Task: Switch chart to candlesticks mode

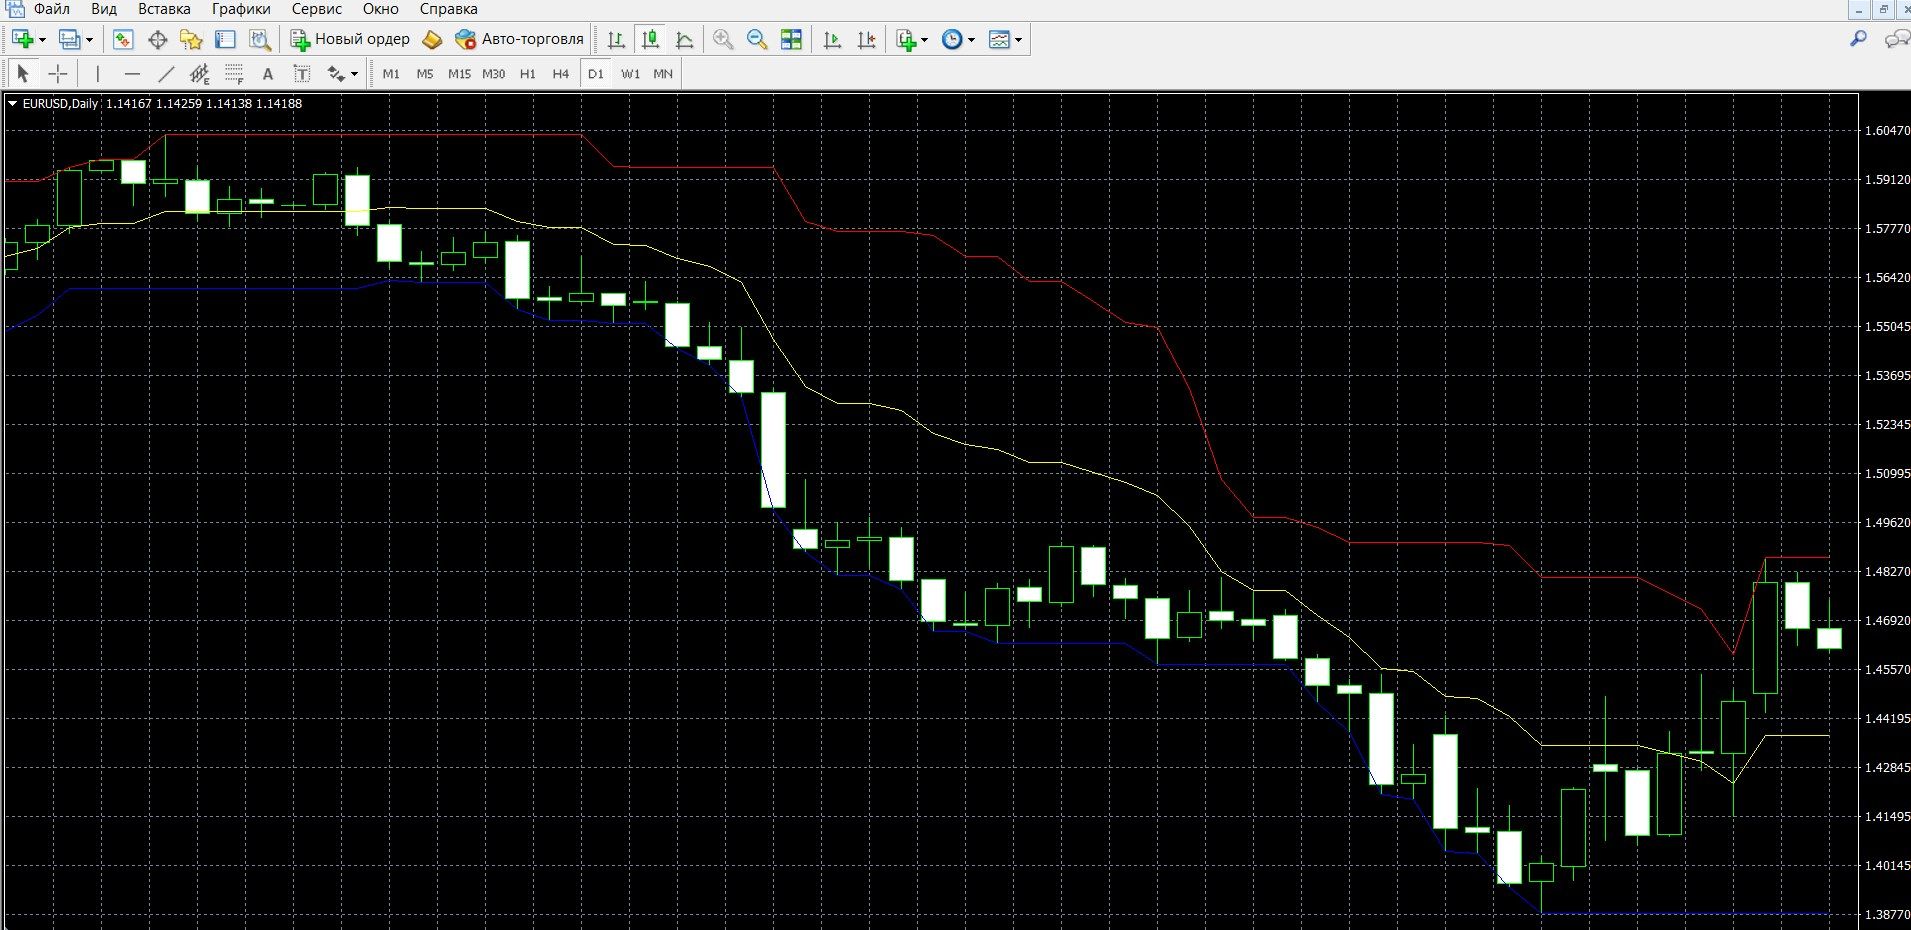Action: 650,39
